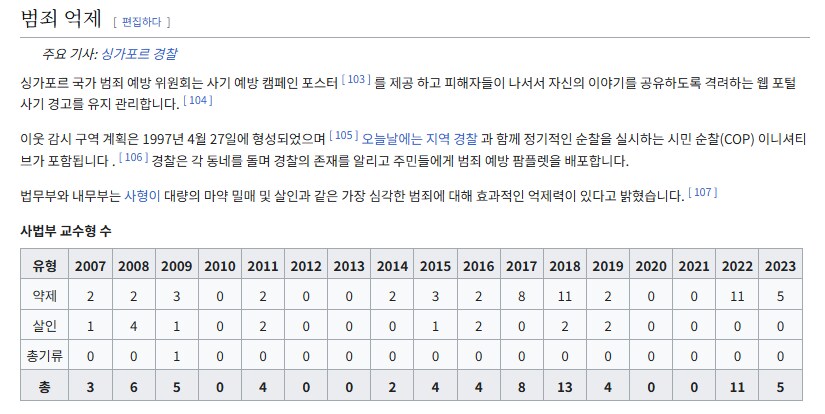825x414 pixels.
Task: Select the 2020 column header
Action: [x=651, y=265]
